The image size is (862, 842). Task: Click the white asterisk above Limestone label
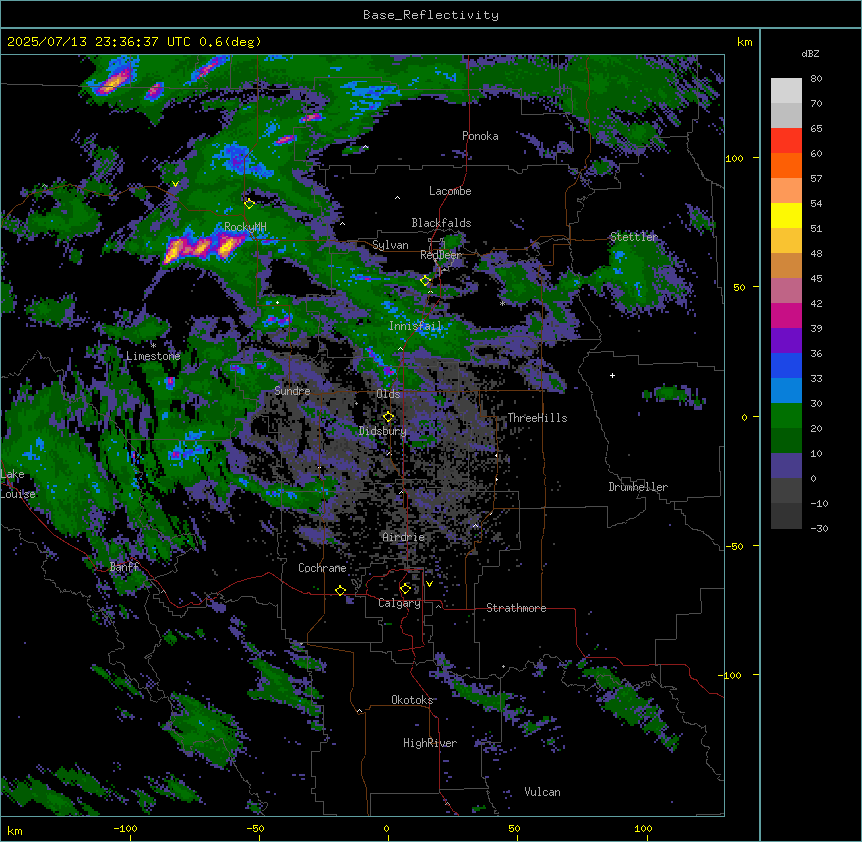click(153, 346)
